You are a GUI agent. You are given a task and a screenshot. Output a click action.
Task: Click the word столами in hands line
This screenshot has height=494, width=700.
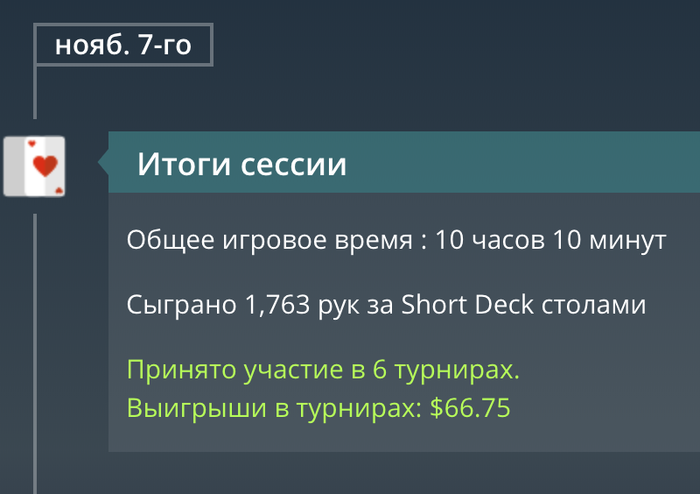pos(594,305)
